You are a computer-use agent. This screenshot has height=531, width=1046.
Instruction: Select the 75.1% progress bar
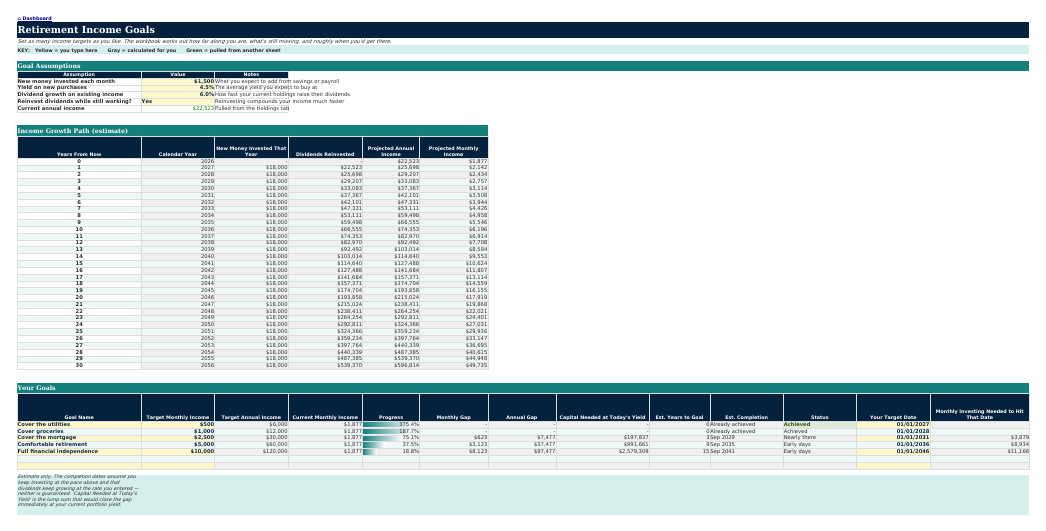pos(391,438)
